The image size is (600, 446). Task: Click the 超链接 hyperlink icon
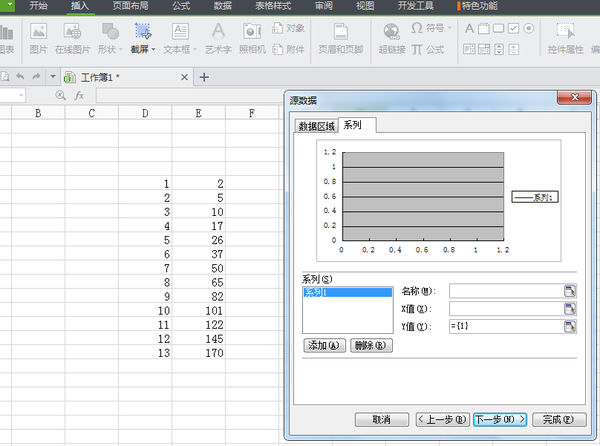tap(392, 37)
